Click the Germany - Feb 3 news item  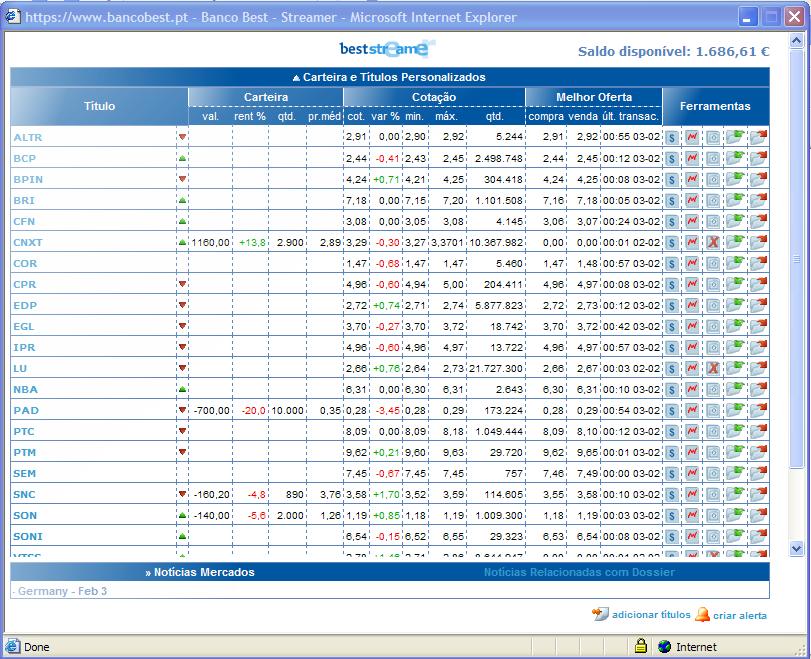pos(62,591)
